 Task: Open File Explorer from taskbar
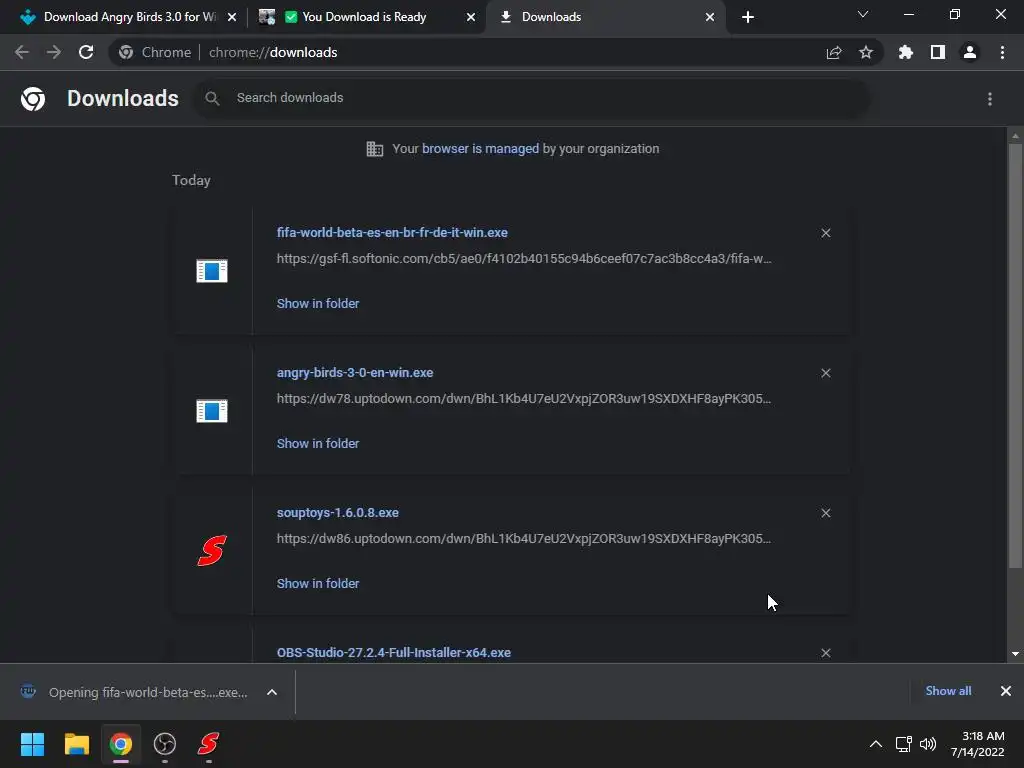pos(76,744)
